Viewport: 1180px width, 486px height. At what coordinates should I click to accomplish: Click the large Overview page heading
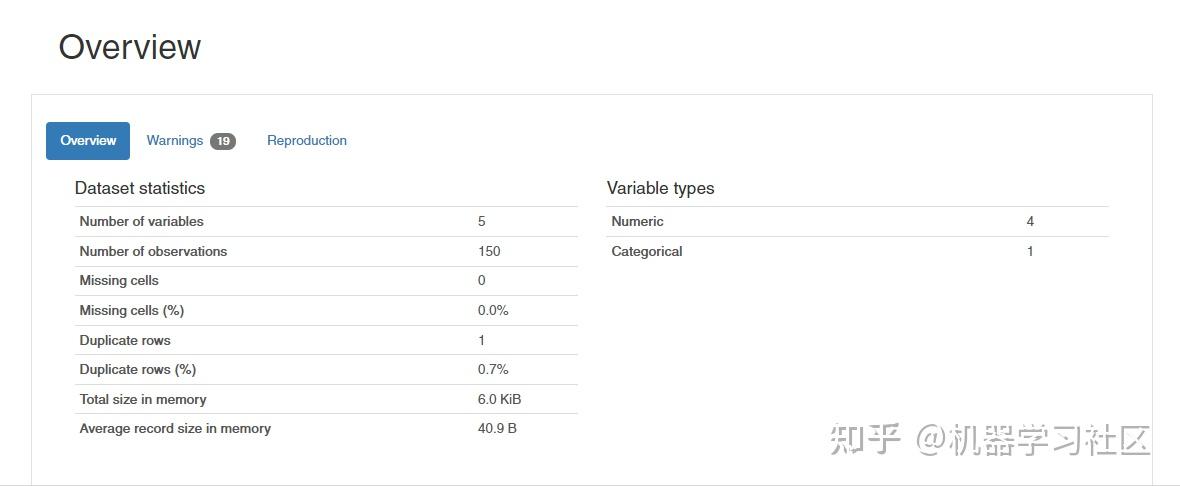[x=130, y=47]
